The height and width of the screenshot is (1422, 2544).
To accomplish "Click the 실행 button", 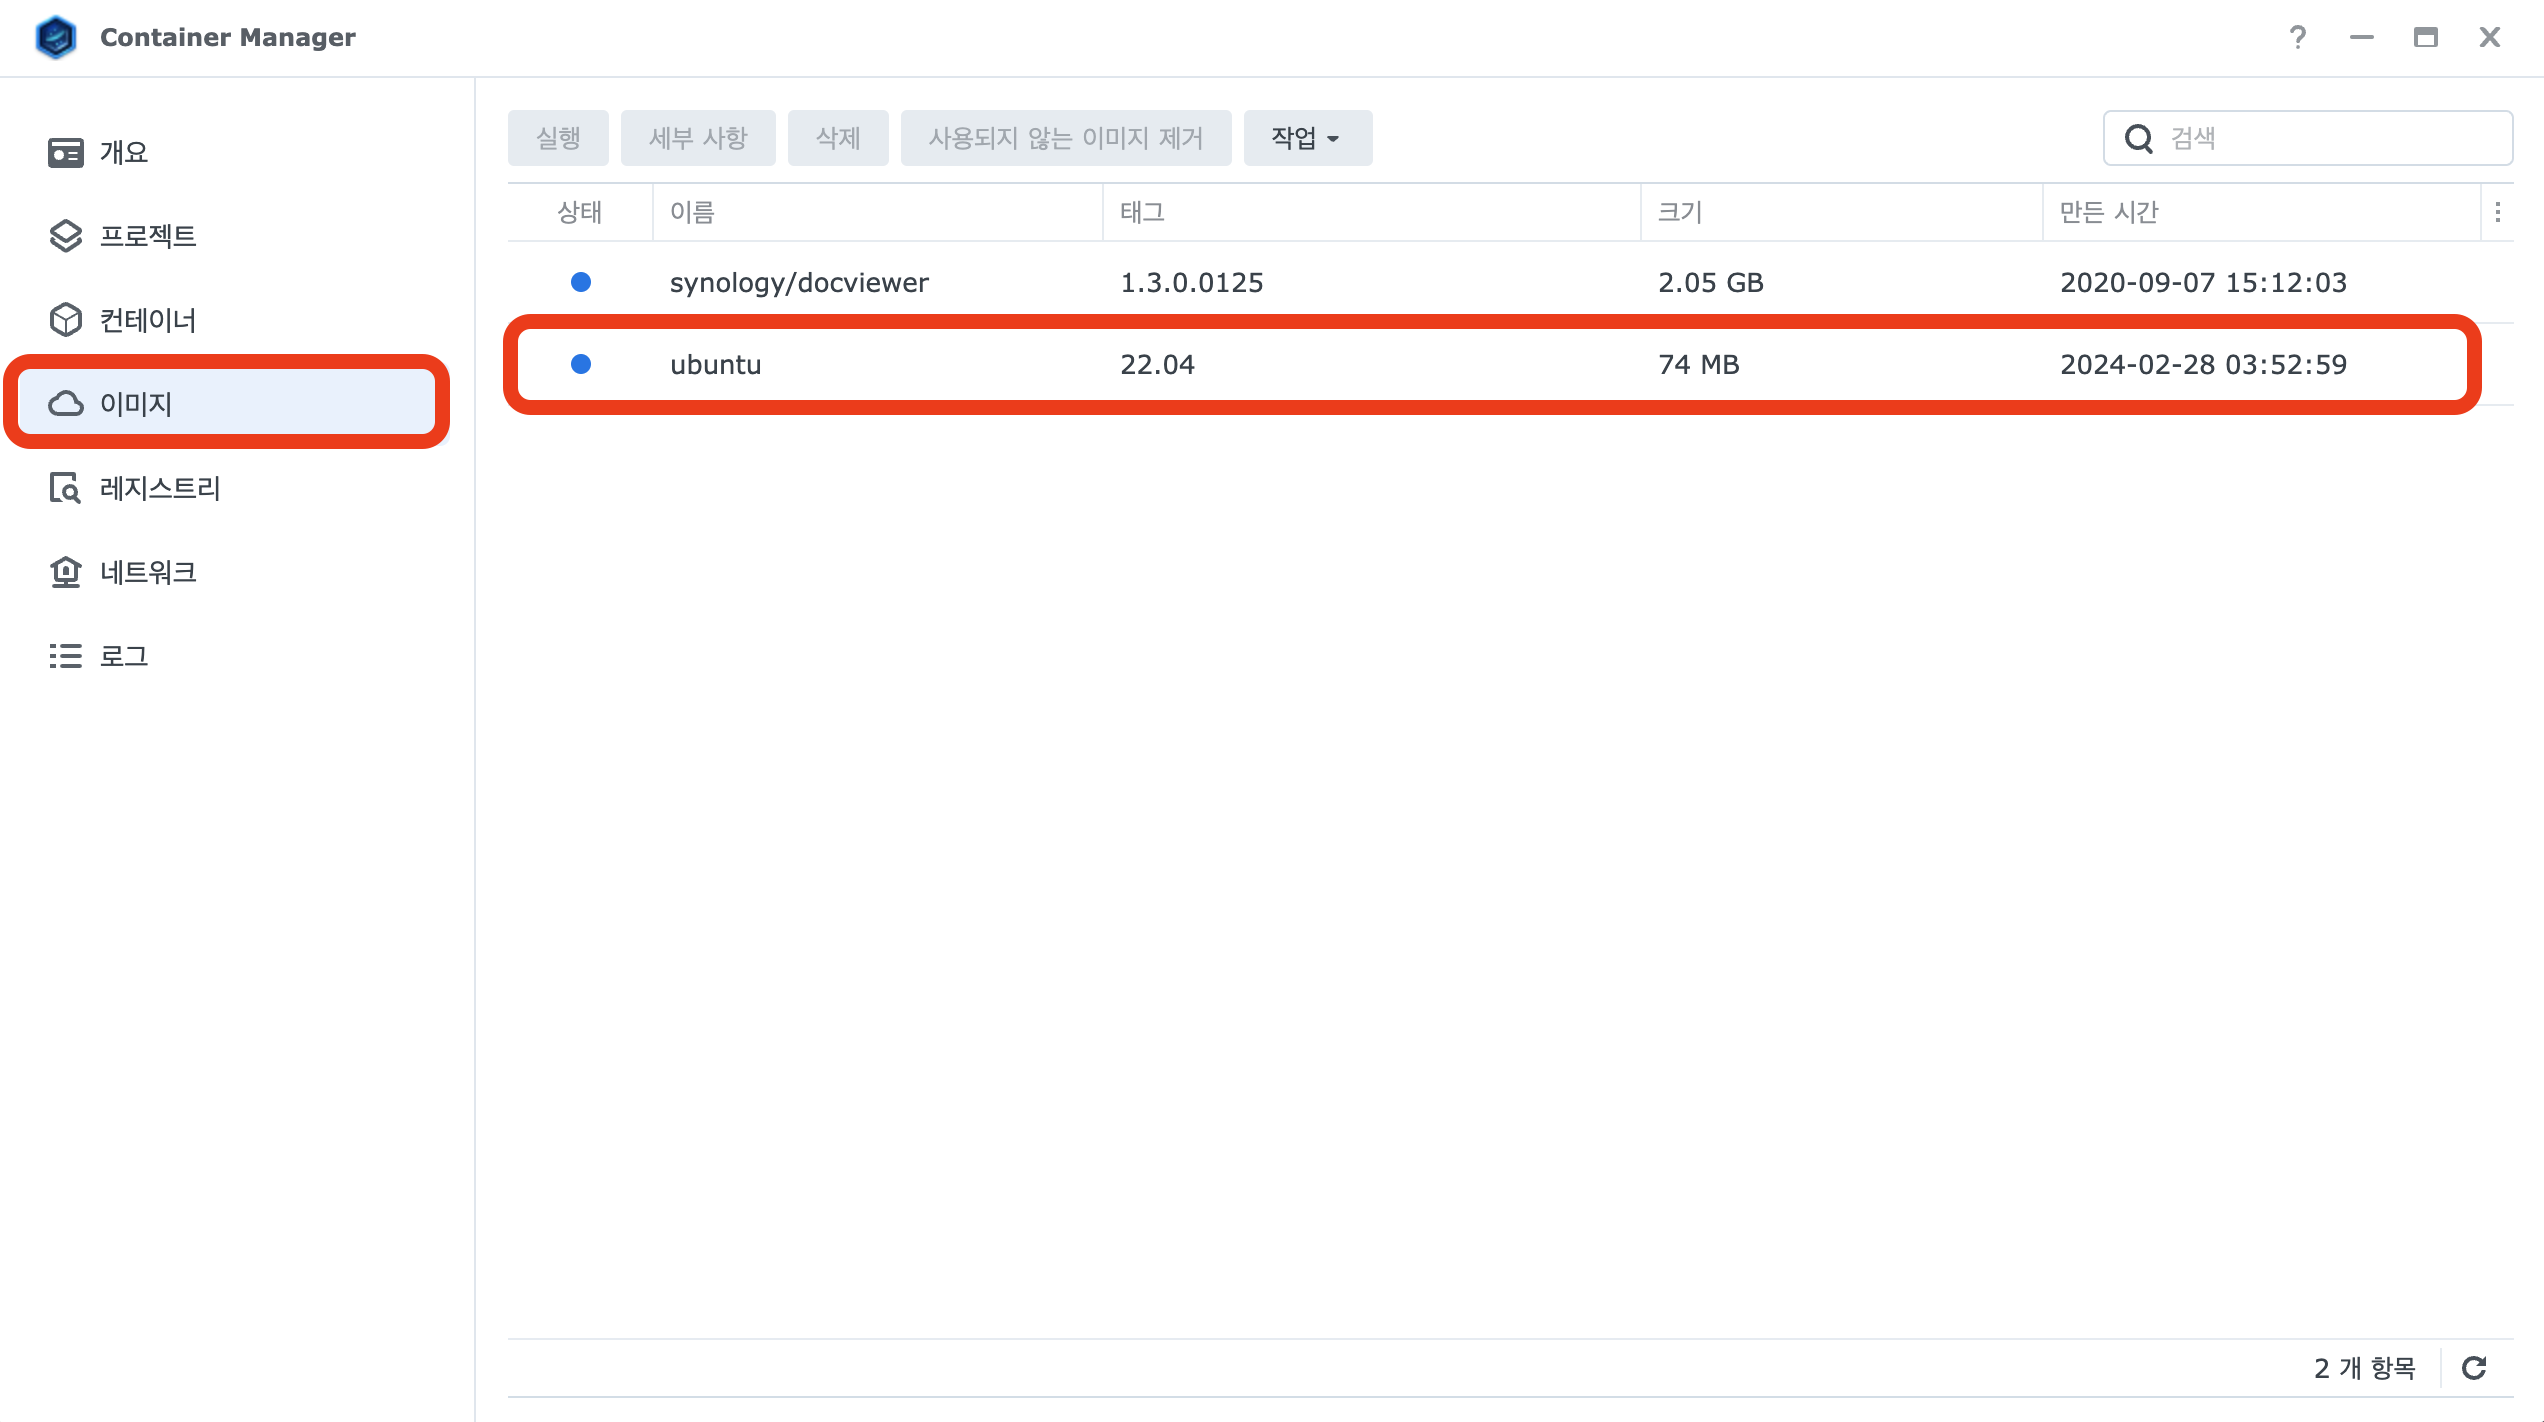I will (x=558, y=138).
